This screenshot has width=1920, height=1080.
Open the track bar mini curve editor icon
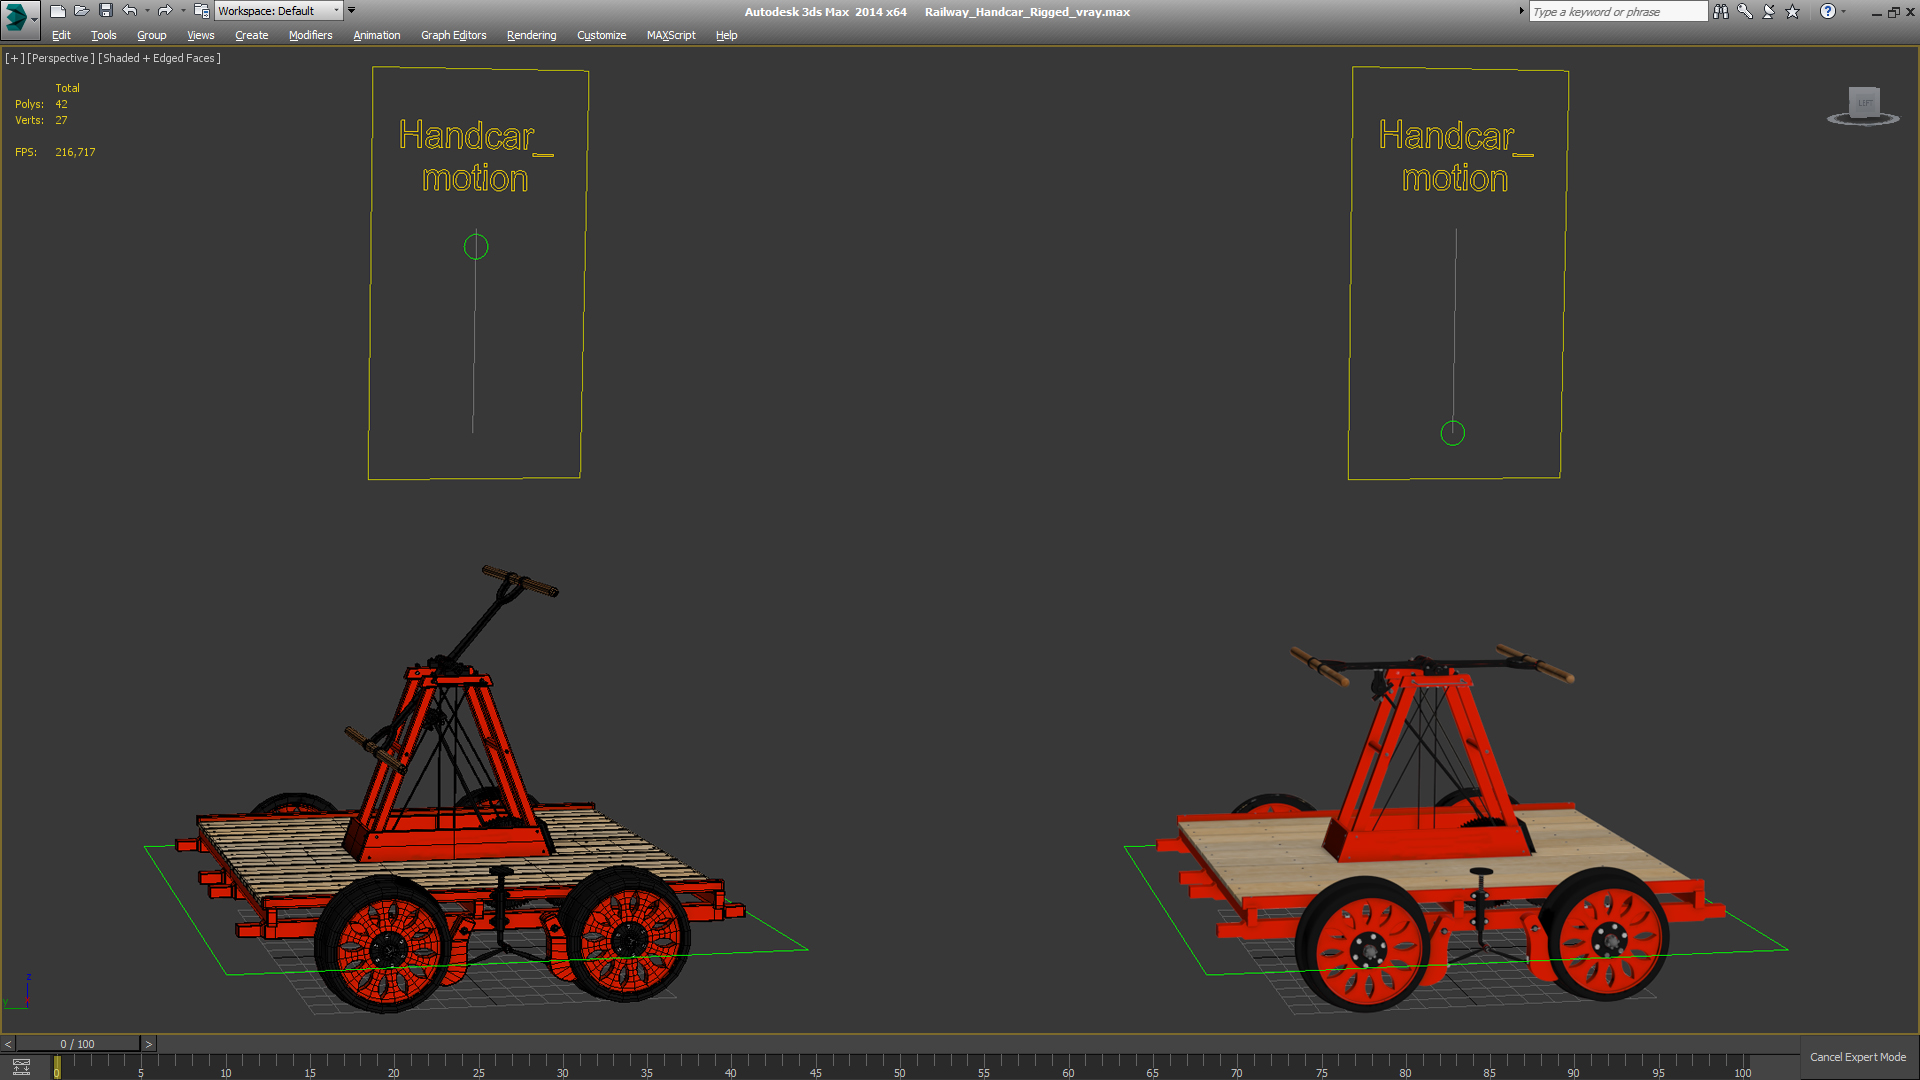tap(21, 1067)
